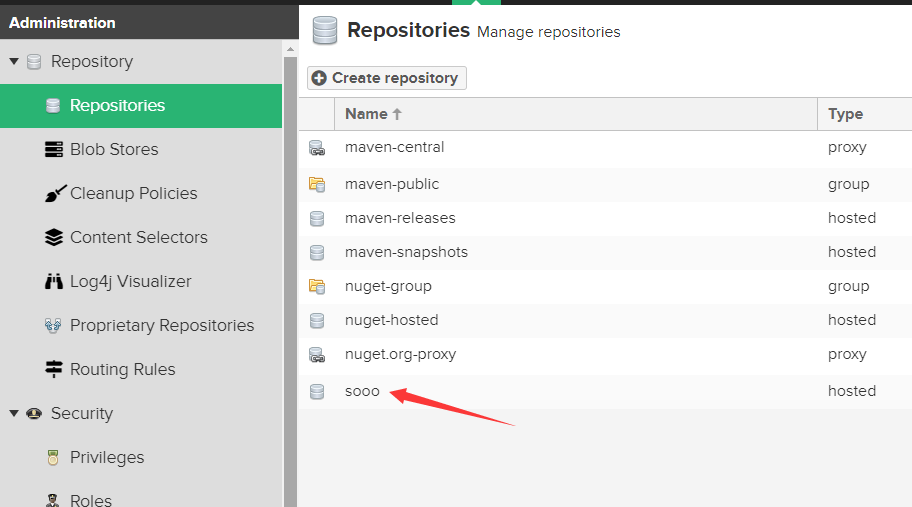Screen dimensions: 912x507
Task: Click the Cleanup Policies broom icon
Action: click(54, 193)
